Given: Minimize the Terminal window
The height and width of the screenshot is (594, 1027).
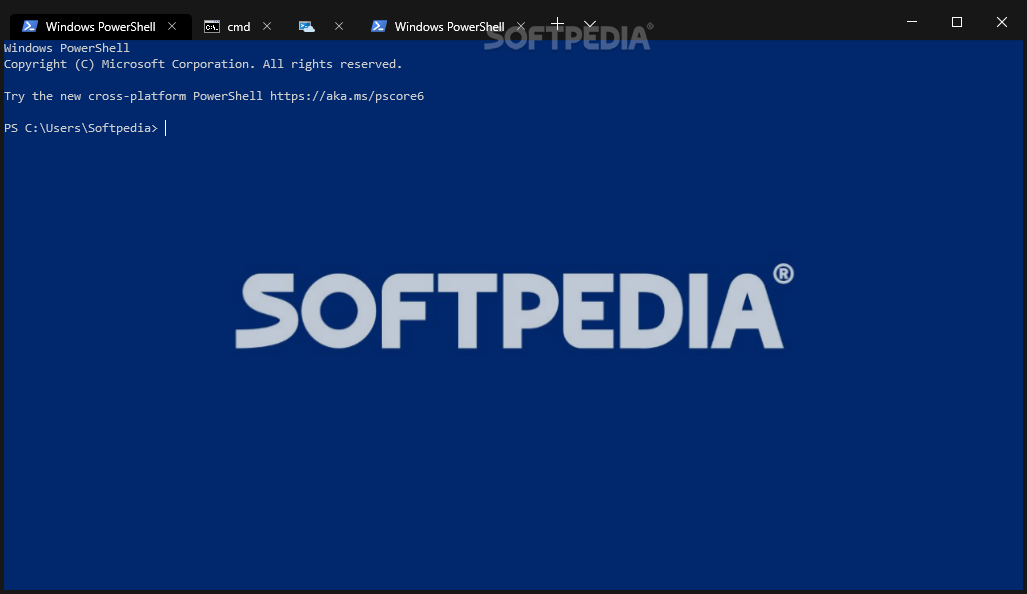Looking at the screenshot, I should [912, 22].
